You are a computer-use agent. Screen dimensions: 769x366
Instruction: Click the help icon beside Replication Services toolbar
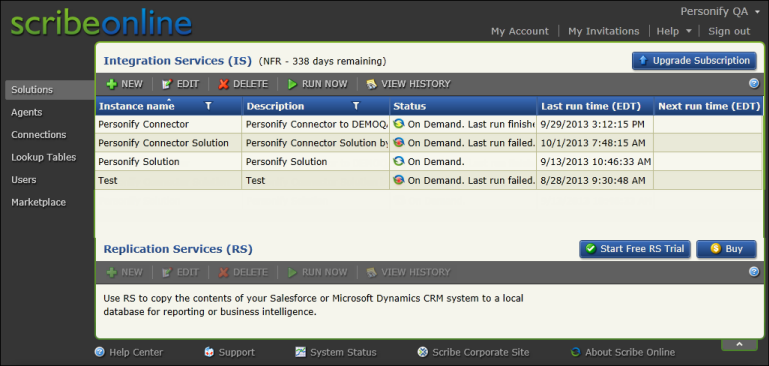pyautogui.click(x=754, y=272)
